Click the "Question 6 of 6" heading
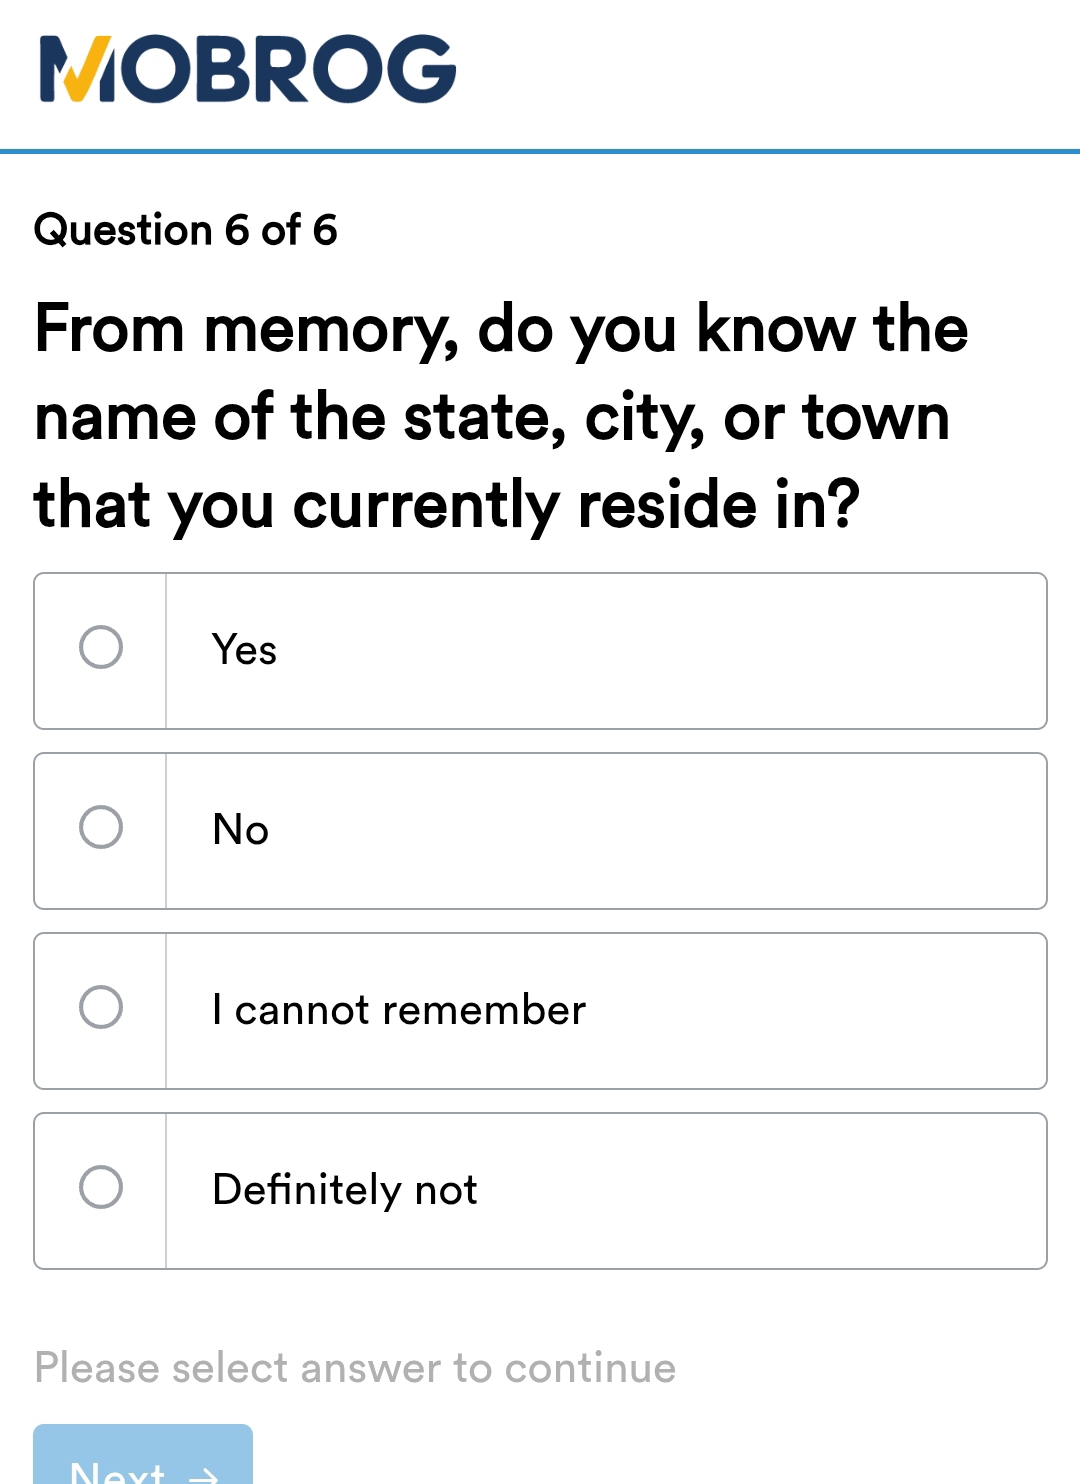Screen dimensions: 1080x1484 (185, 229)
